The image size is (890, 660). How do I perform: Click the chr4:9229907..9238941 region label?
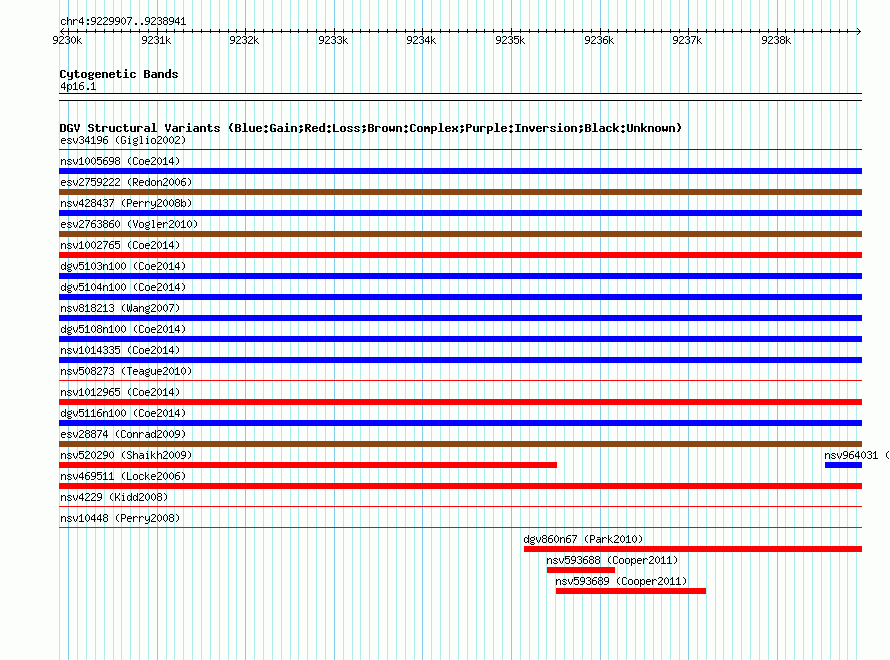[x=123, y=22]
